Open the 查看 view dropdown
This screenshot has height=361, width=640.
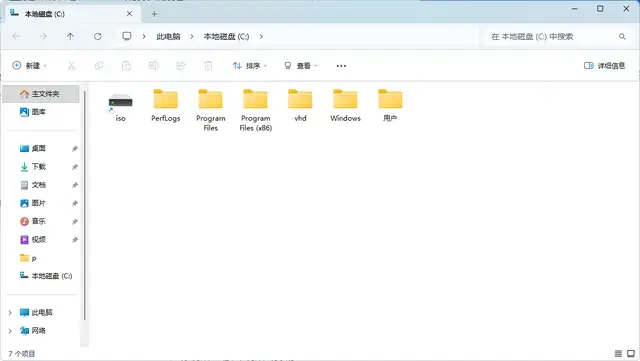pos(301,65)
